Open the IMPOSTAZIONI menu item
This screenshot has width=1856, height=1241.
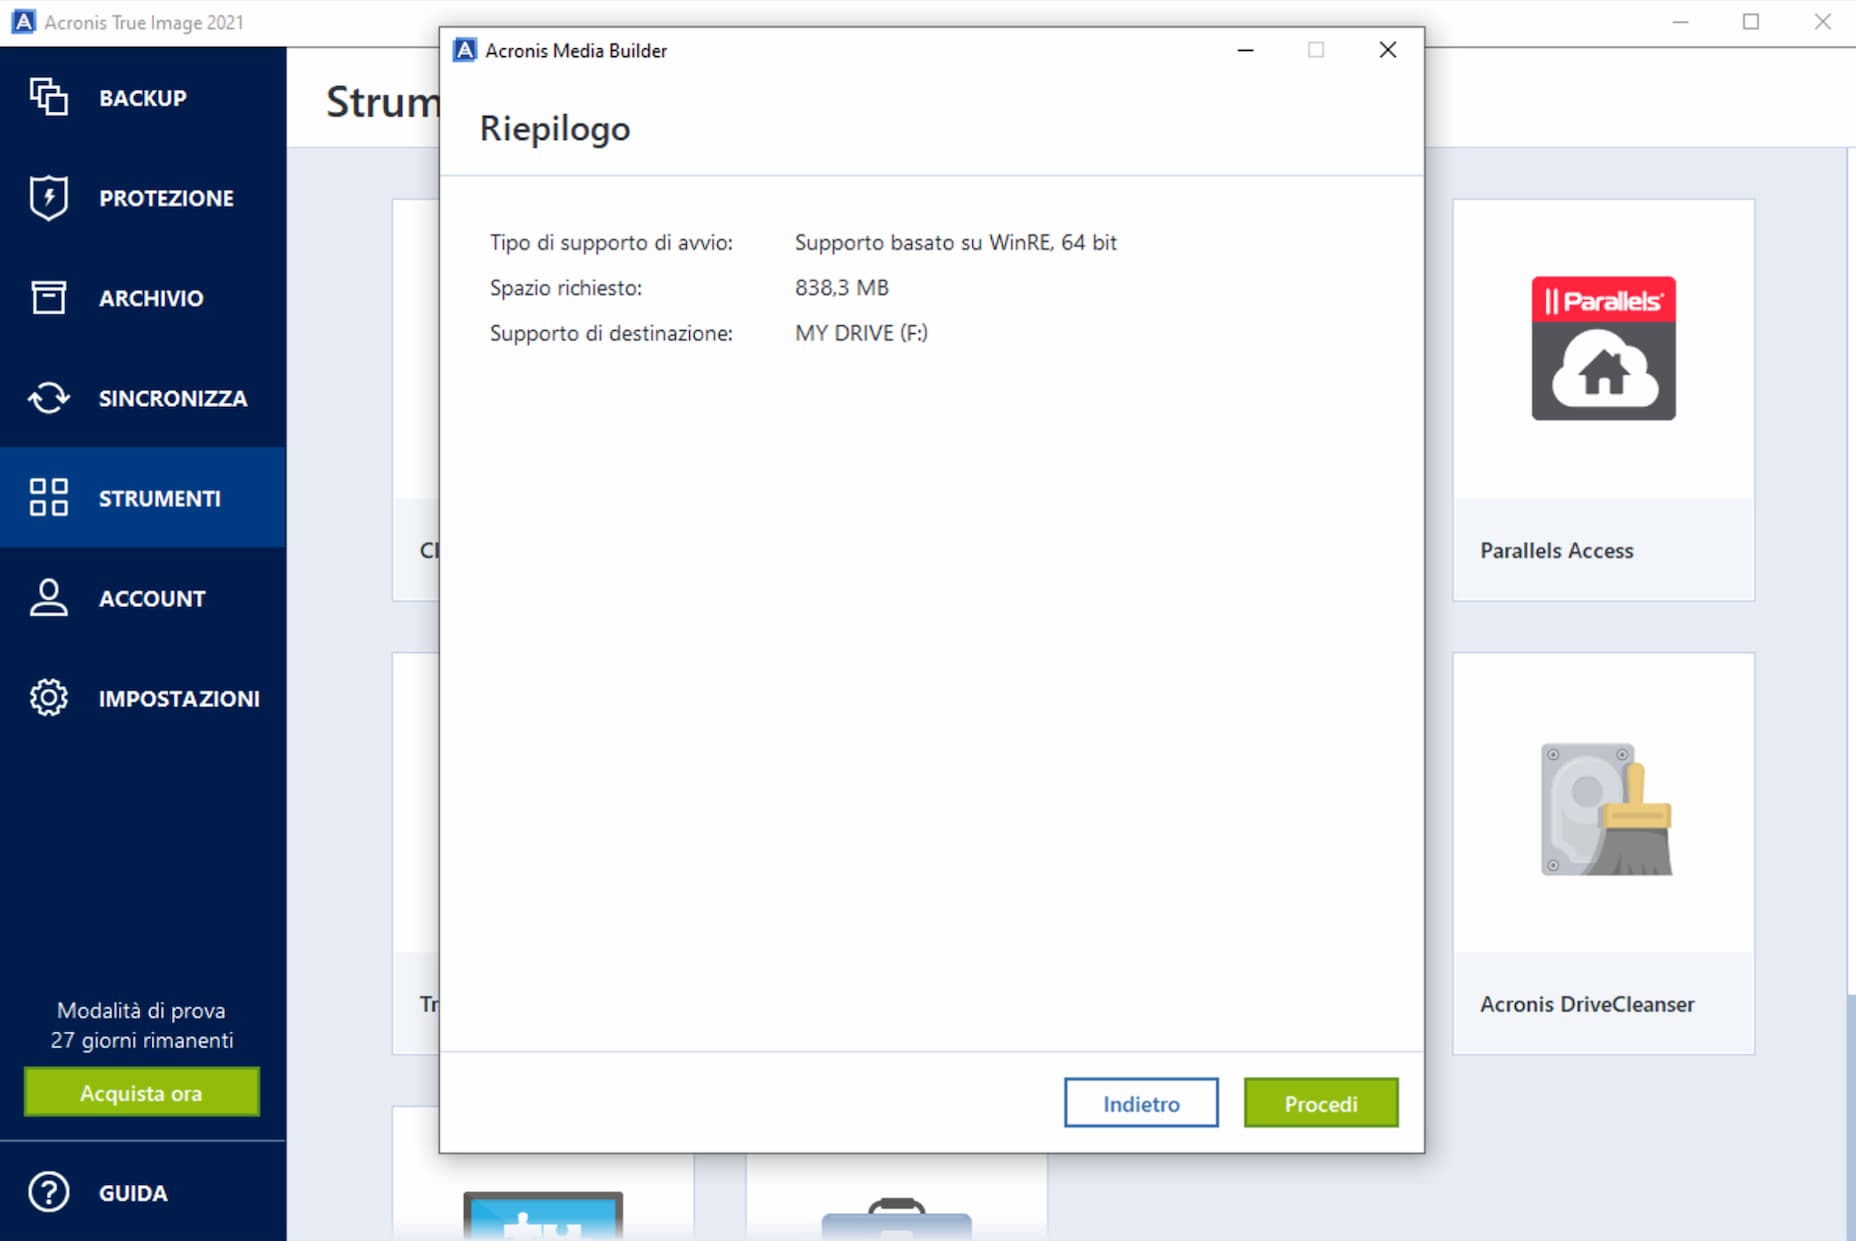pyautogui.click(x=143, y=697)
